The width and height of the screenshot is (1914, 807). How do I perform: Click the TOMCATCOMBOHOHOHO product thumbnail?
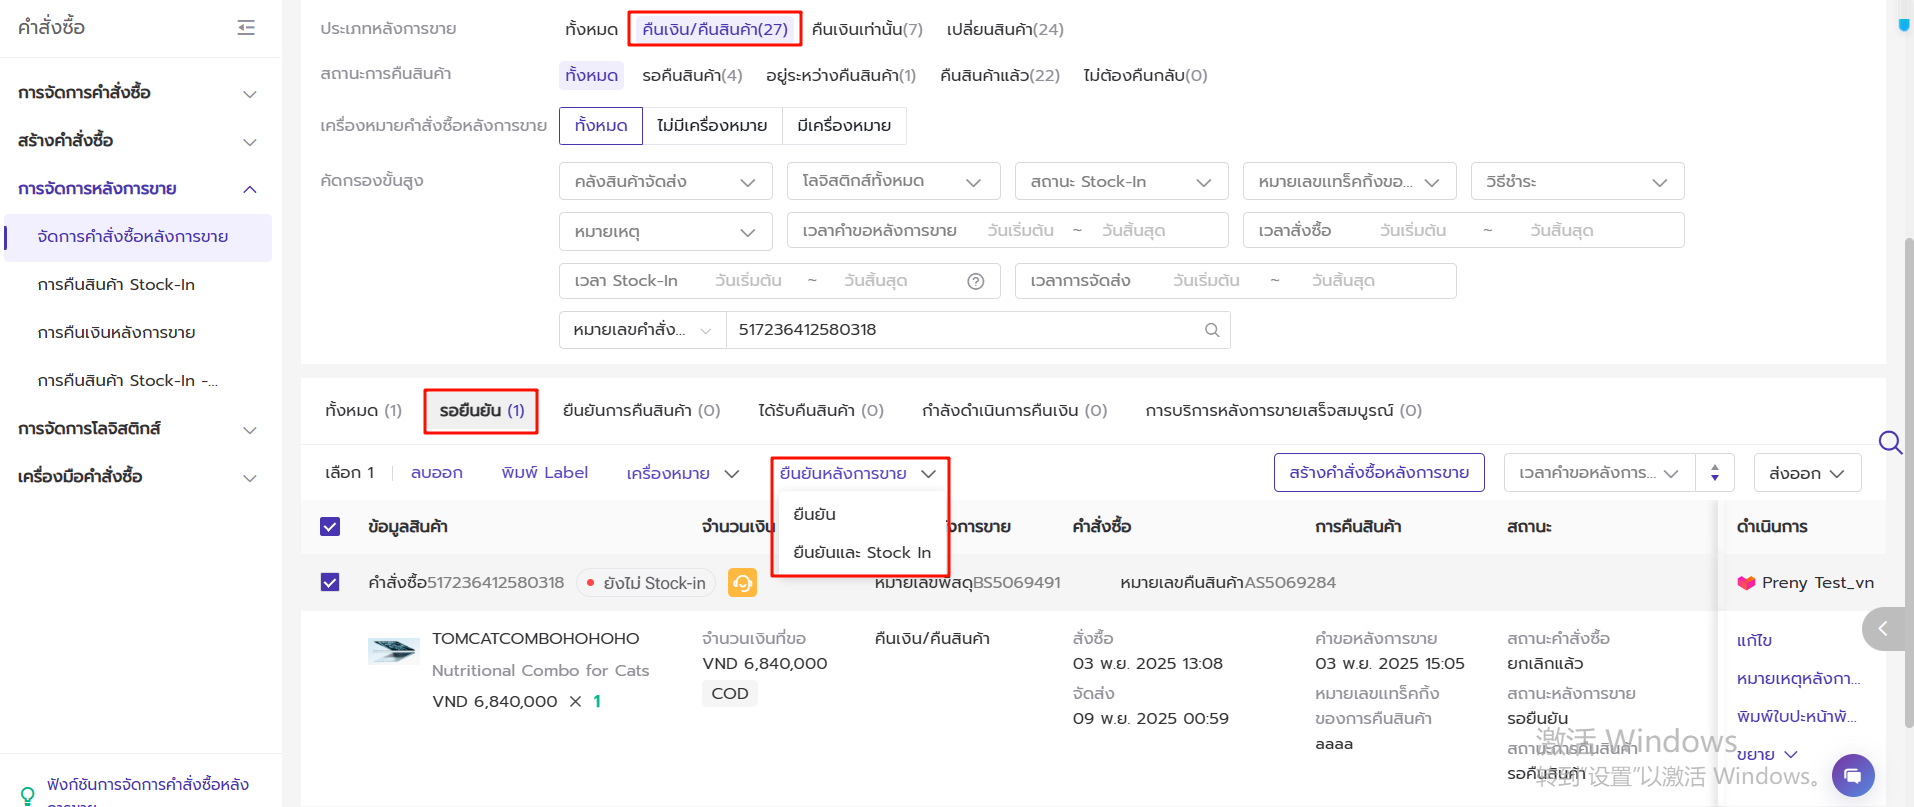click(x=393, y=651)
